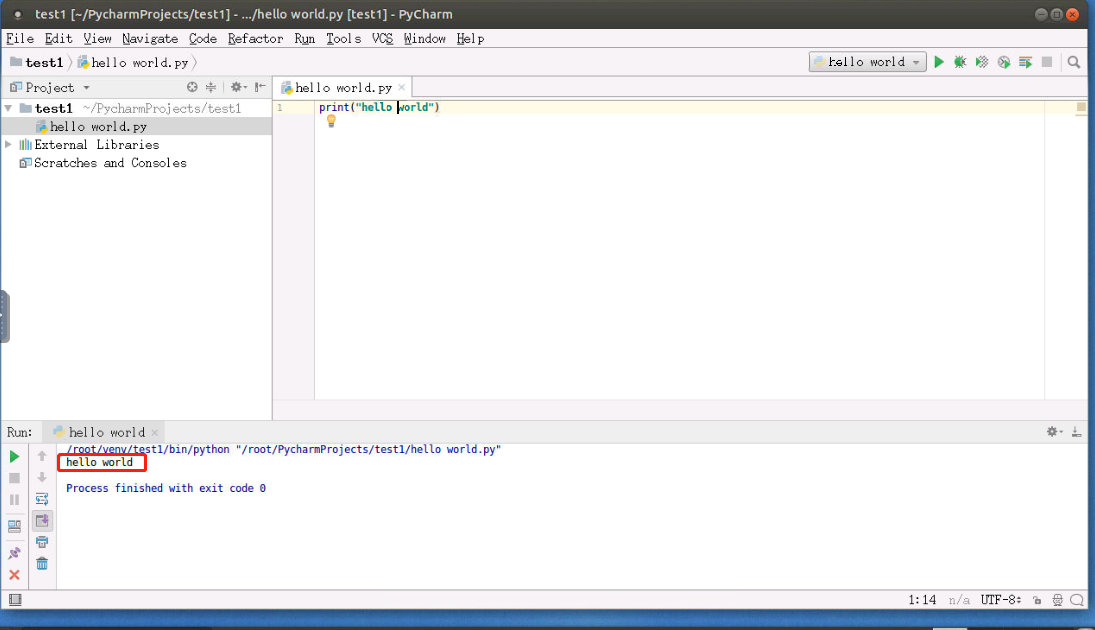Open the Run menu in the menu bar
This screenshot has height=630, width=1095.
coord(304,38)
